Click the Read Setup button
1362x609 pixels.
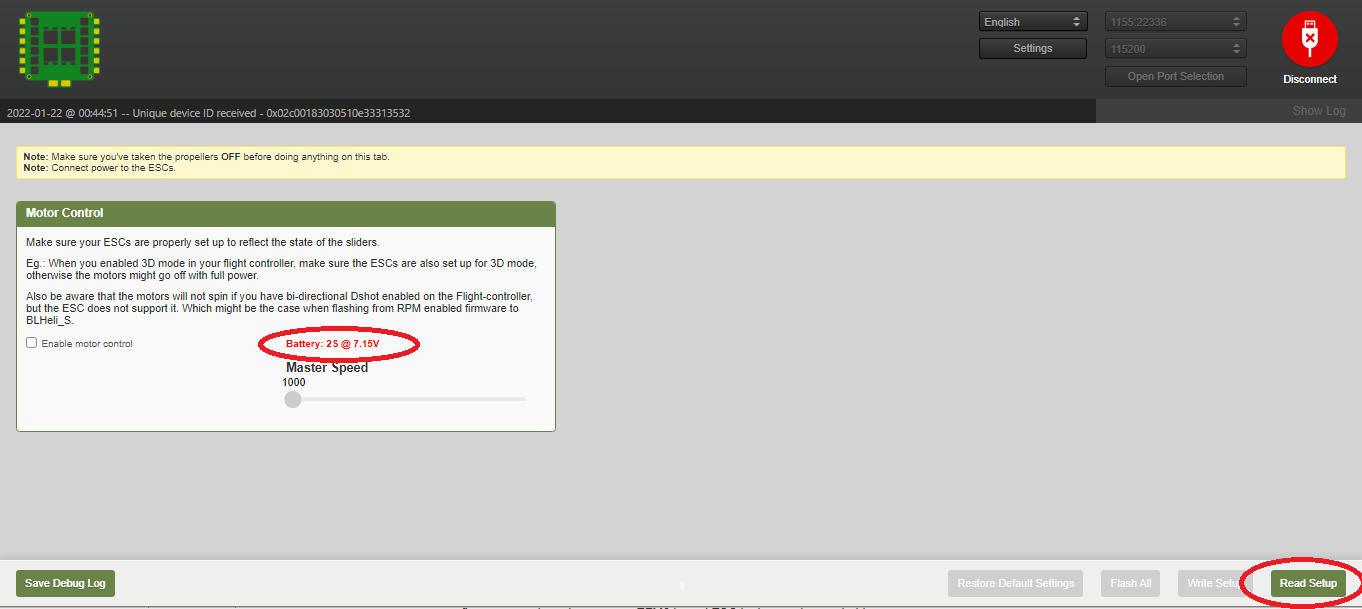(1308, 583)
